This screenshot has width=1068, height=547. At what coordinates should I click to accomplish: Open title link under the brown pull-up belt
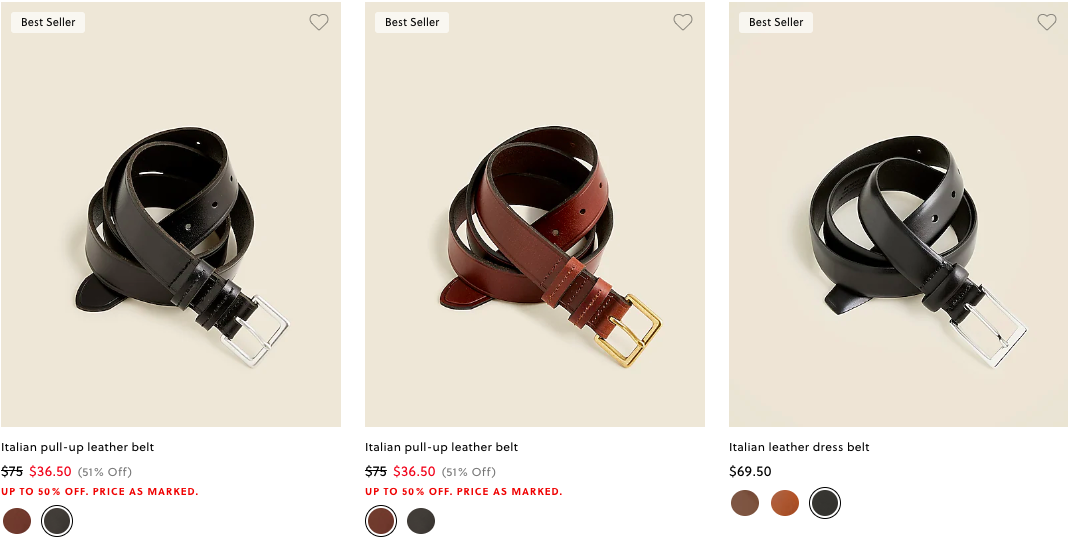(x=442, y=447)
